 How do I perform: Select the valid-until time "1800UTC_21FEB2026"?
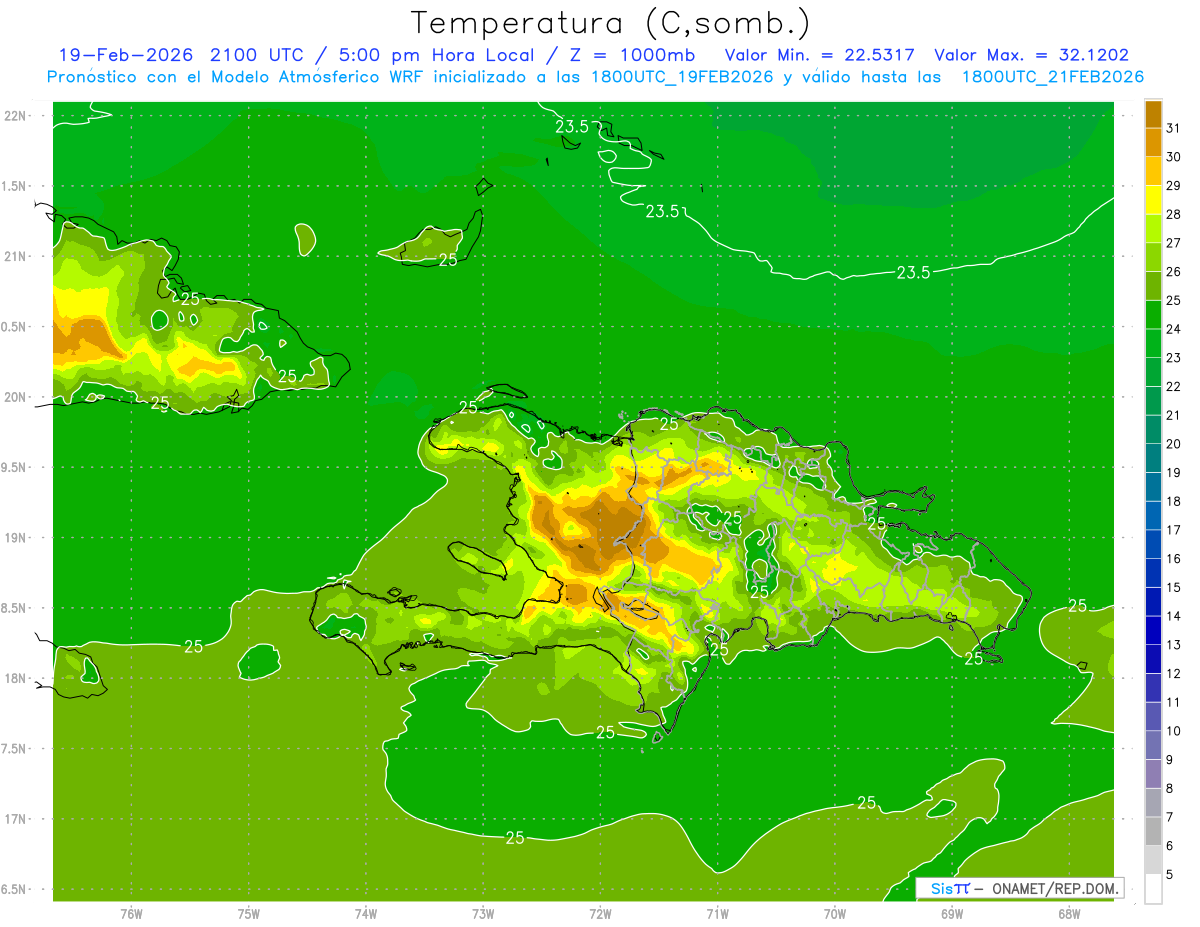click(1053, 77)
